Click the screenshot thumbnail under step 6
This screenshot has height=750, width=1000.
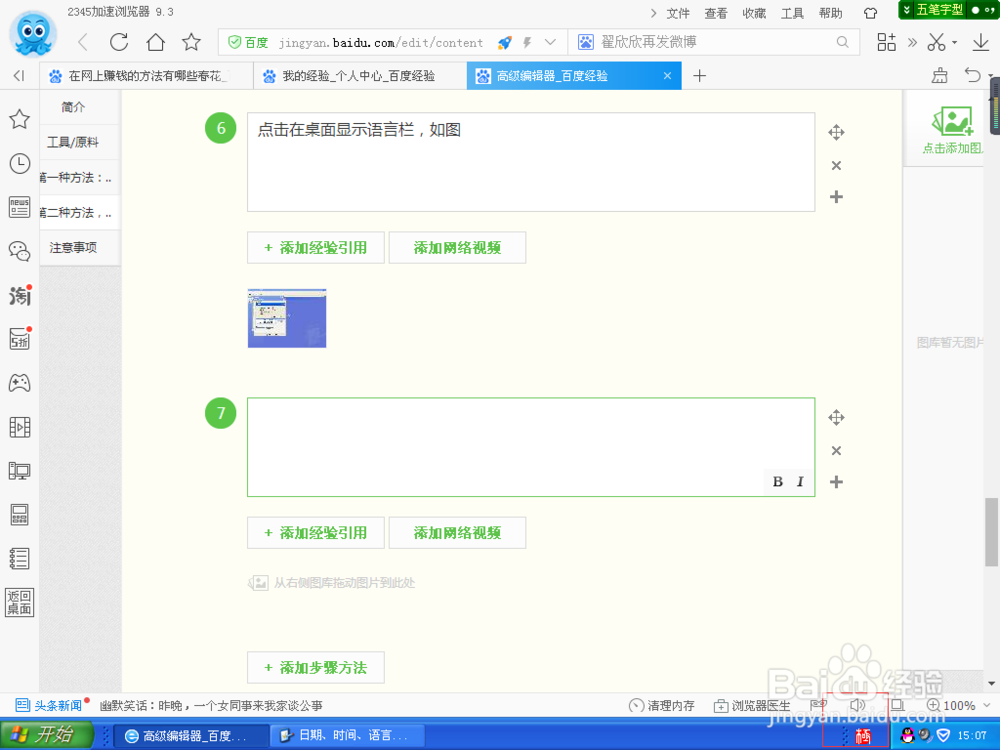click(287, 318)
